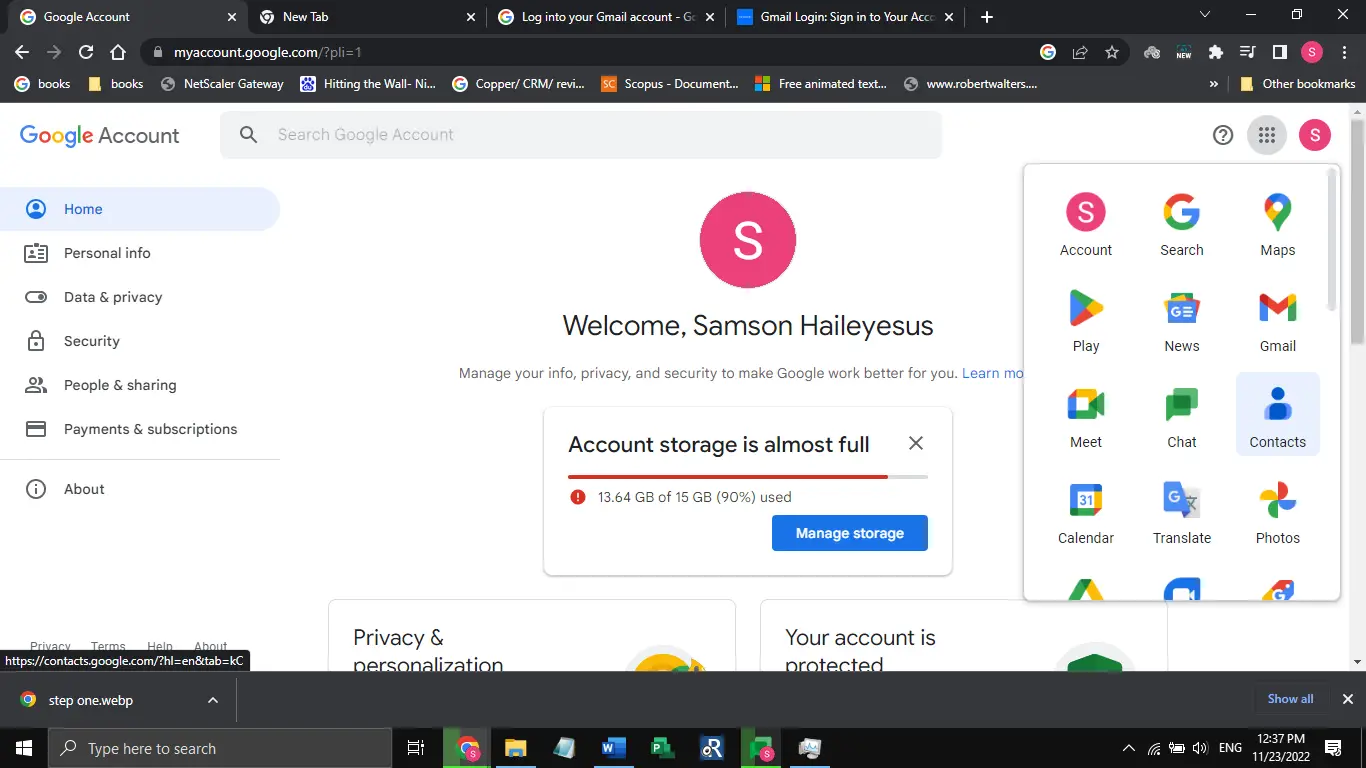Open the Account app in apps panel
Screen dimensions: 1366x768
coord(1086,224)
